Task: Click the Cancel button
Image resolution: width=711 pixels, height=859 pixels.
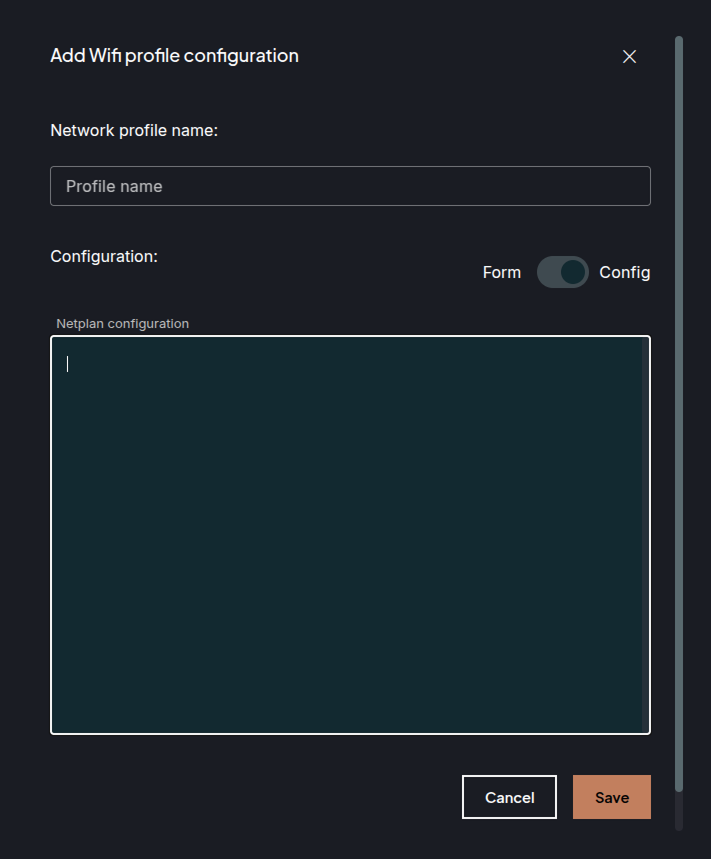Action: coord(509,797)
